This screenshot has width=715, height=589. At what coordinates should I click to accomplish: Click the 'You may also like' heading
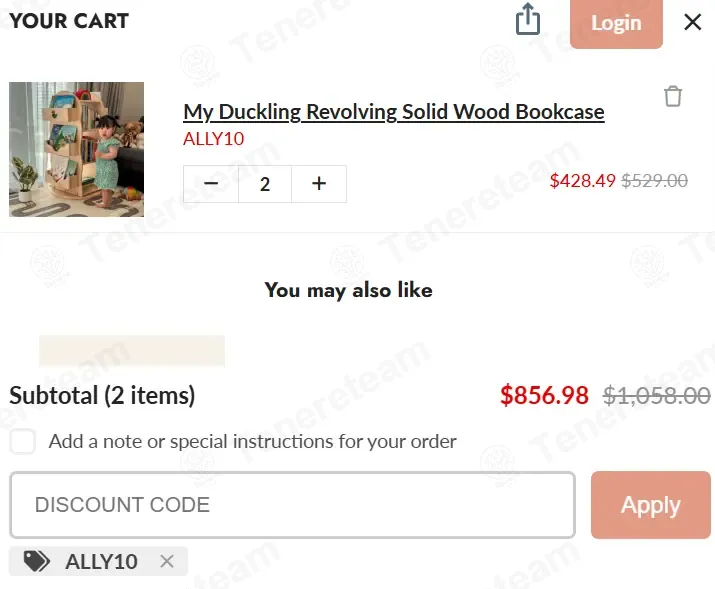coord(348,290)
